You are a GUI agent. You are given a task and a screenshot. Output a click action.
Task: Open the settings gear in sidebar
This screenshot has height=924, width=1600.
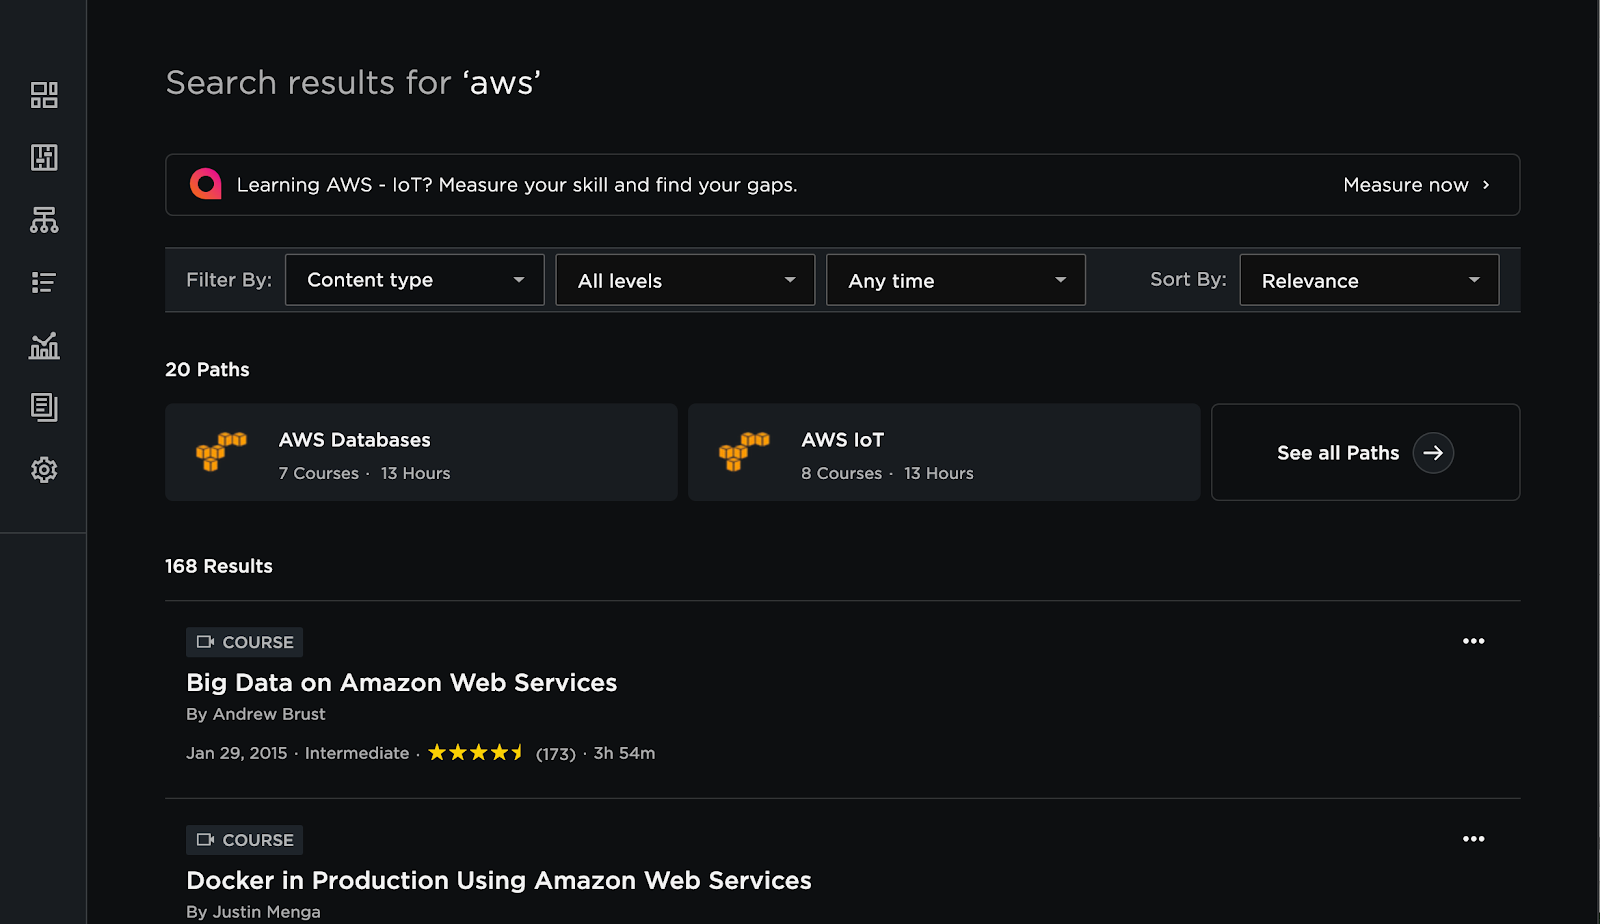[44, 470]
